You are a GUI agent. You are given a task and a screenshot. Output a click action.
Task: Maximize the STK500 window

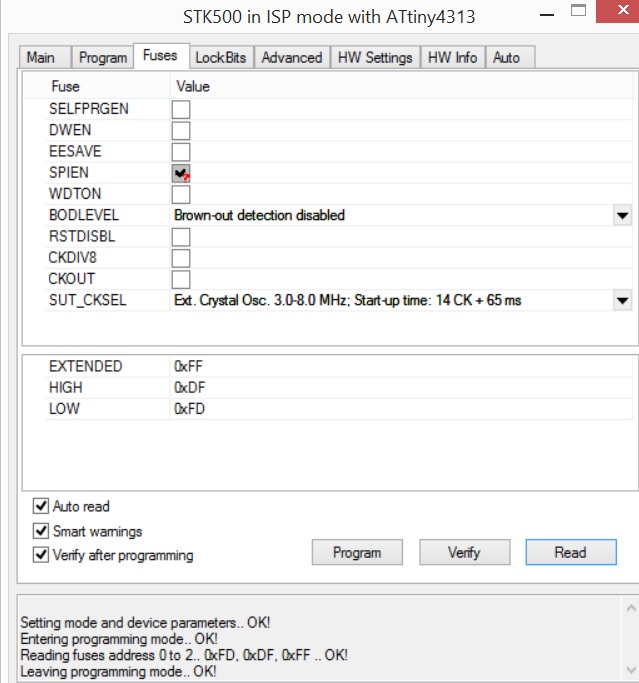578,11
